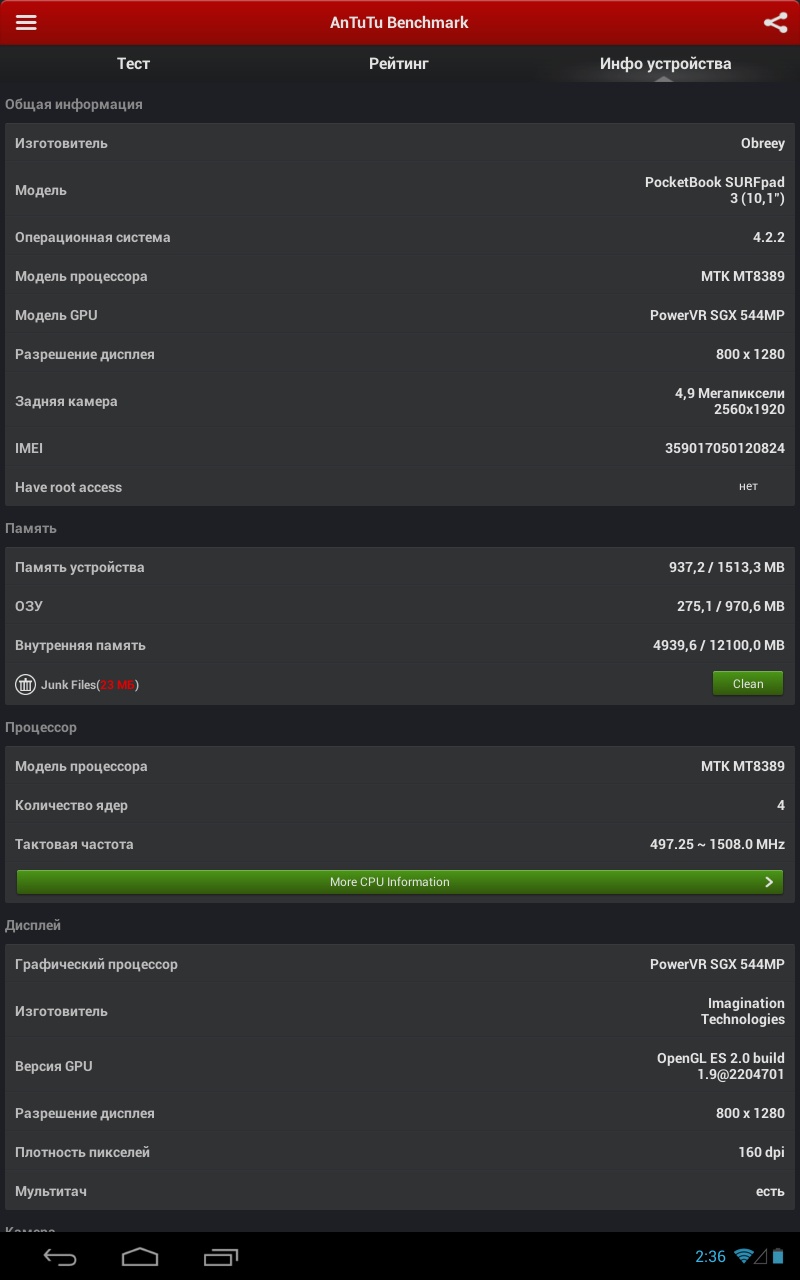Switch to the Рейтинг tab
Image resolution: width=800 pixels, height=1280 pixels.
[398, 64]
